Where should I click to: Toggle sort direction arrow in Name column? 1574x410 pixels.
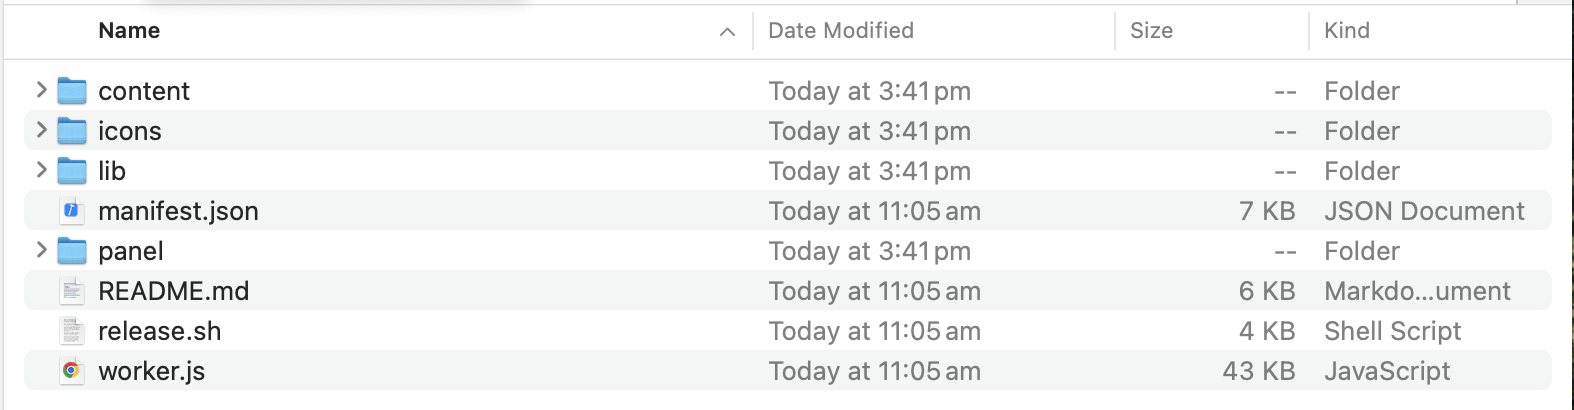pos(727,32)
